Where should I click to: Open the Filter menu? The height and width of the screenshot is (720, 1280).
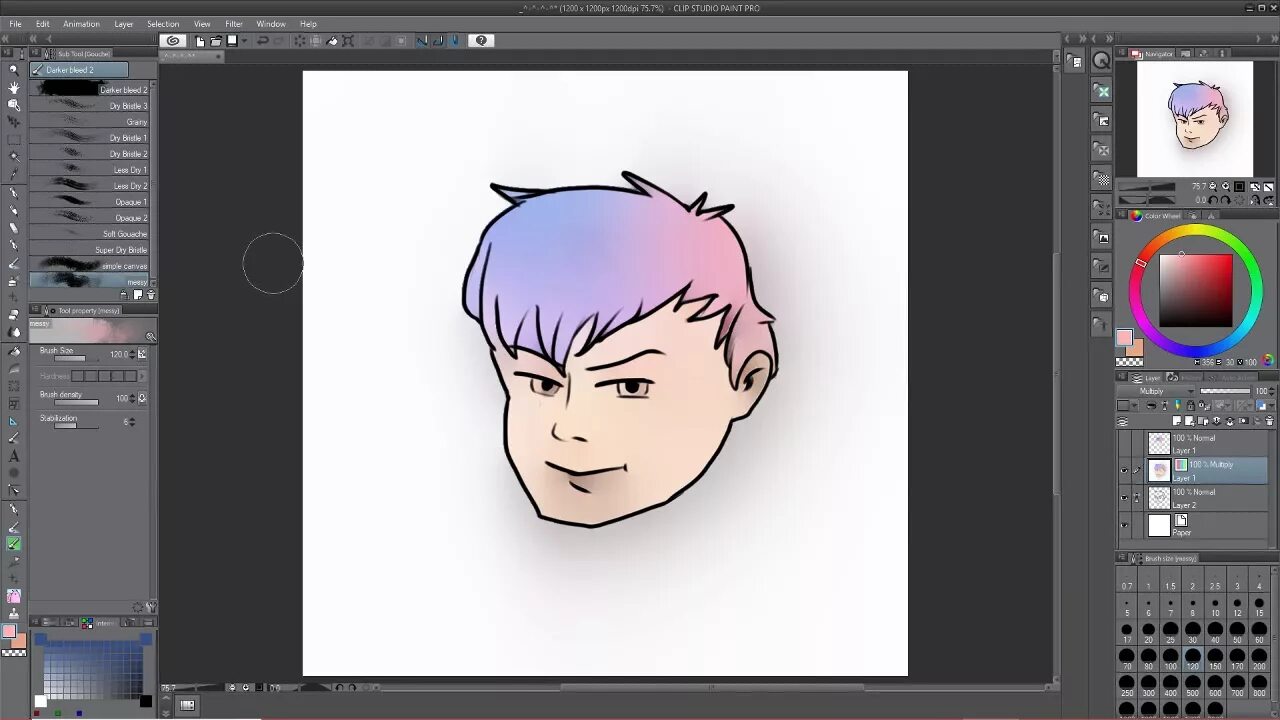coord(233,24)
